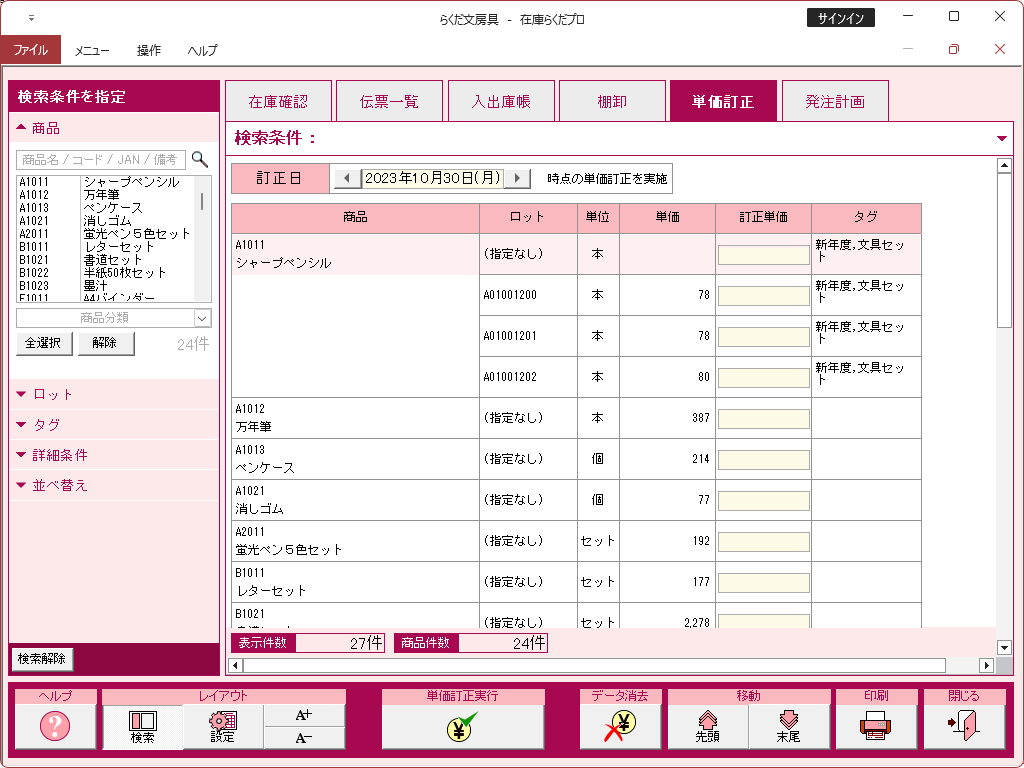Select A1013 ペンケース in product list
The image size is (1024, 768).
(106, 208)
